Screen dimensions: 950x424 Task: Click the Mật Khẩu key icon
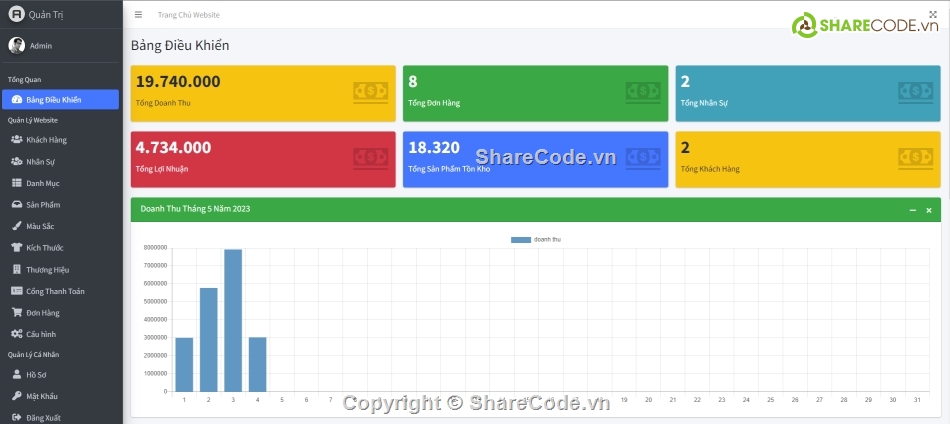(16, 396)
